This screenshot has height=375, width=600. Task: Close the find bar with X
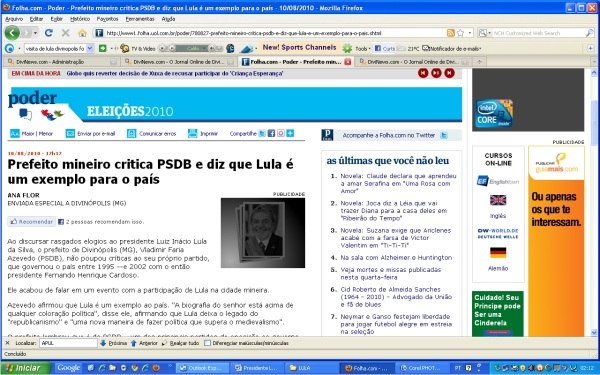[x=7, y=343]
